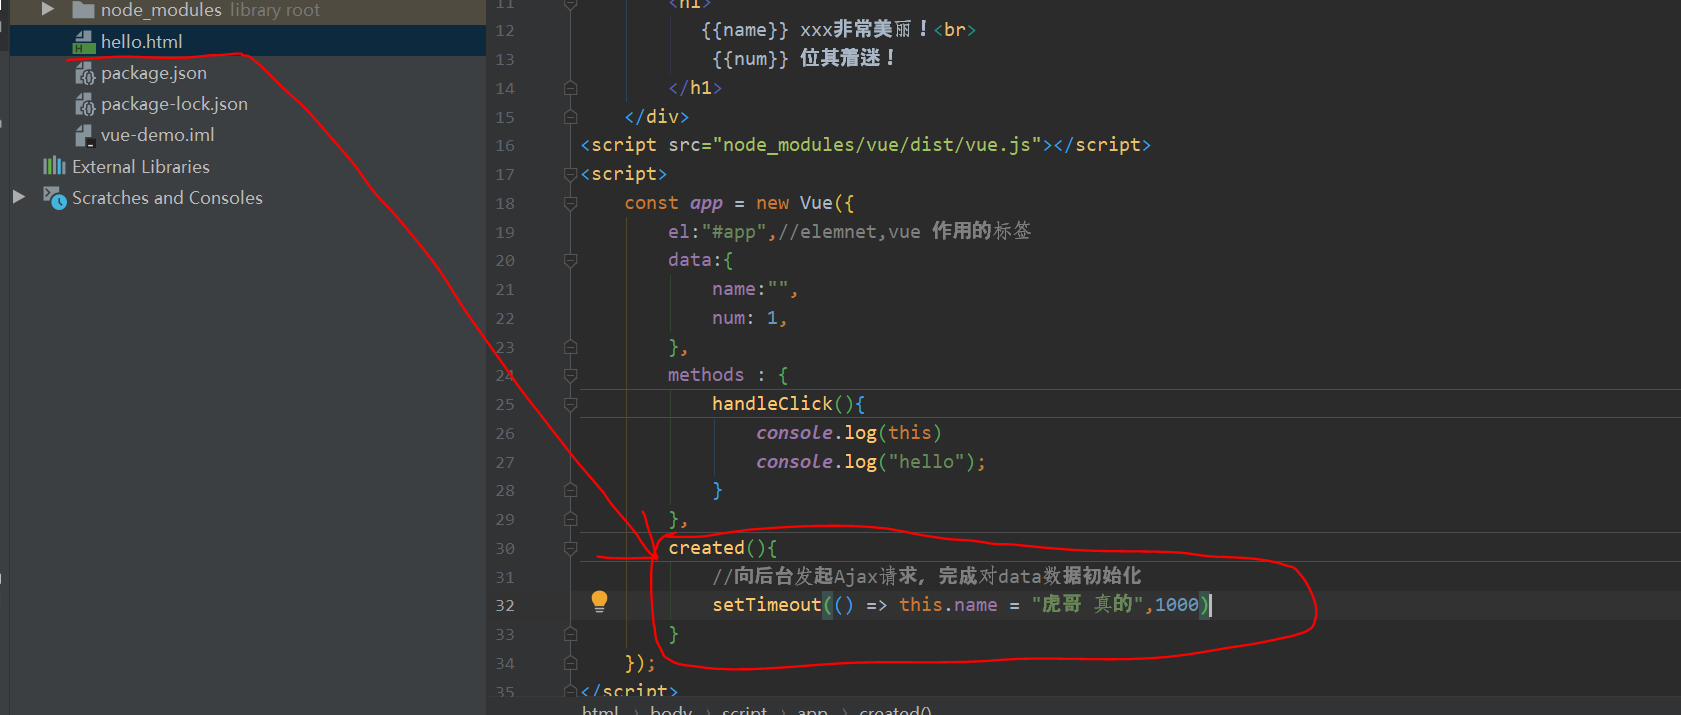Click 'html' in the breadcrumb bar
The image size is (1681, 715).
600,710
